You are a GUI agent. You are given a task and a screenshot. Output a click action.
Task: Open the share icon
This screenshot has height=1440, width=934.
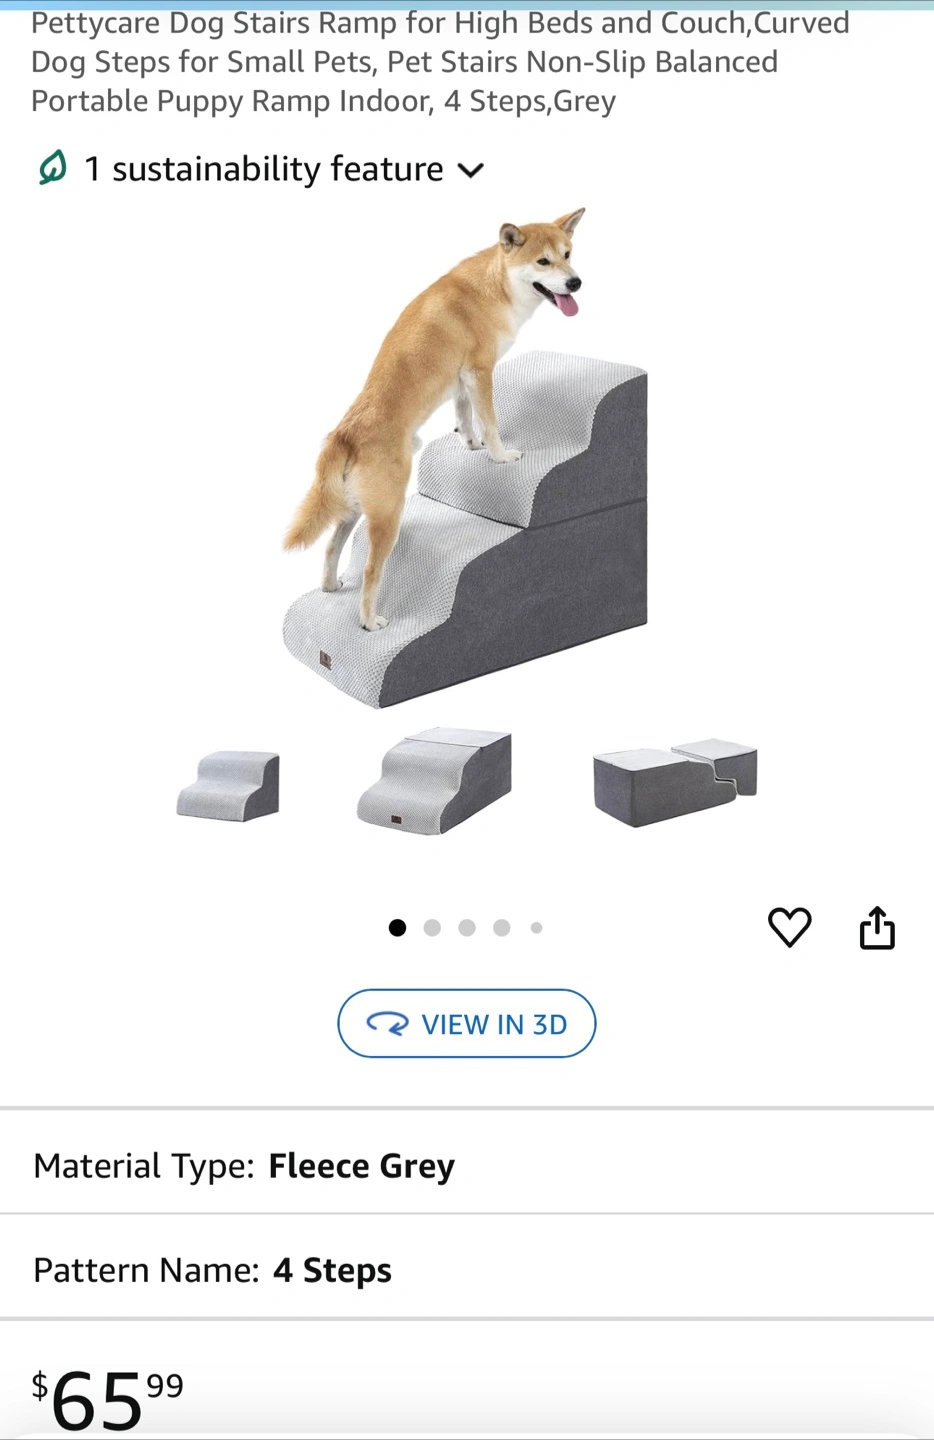coord(877,927)
